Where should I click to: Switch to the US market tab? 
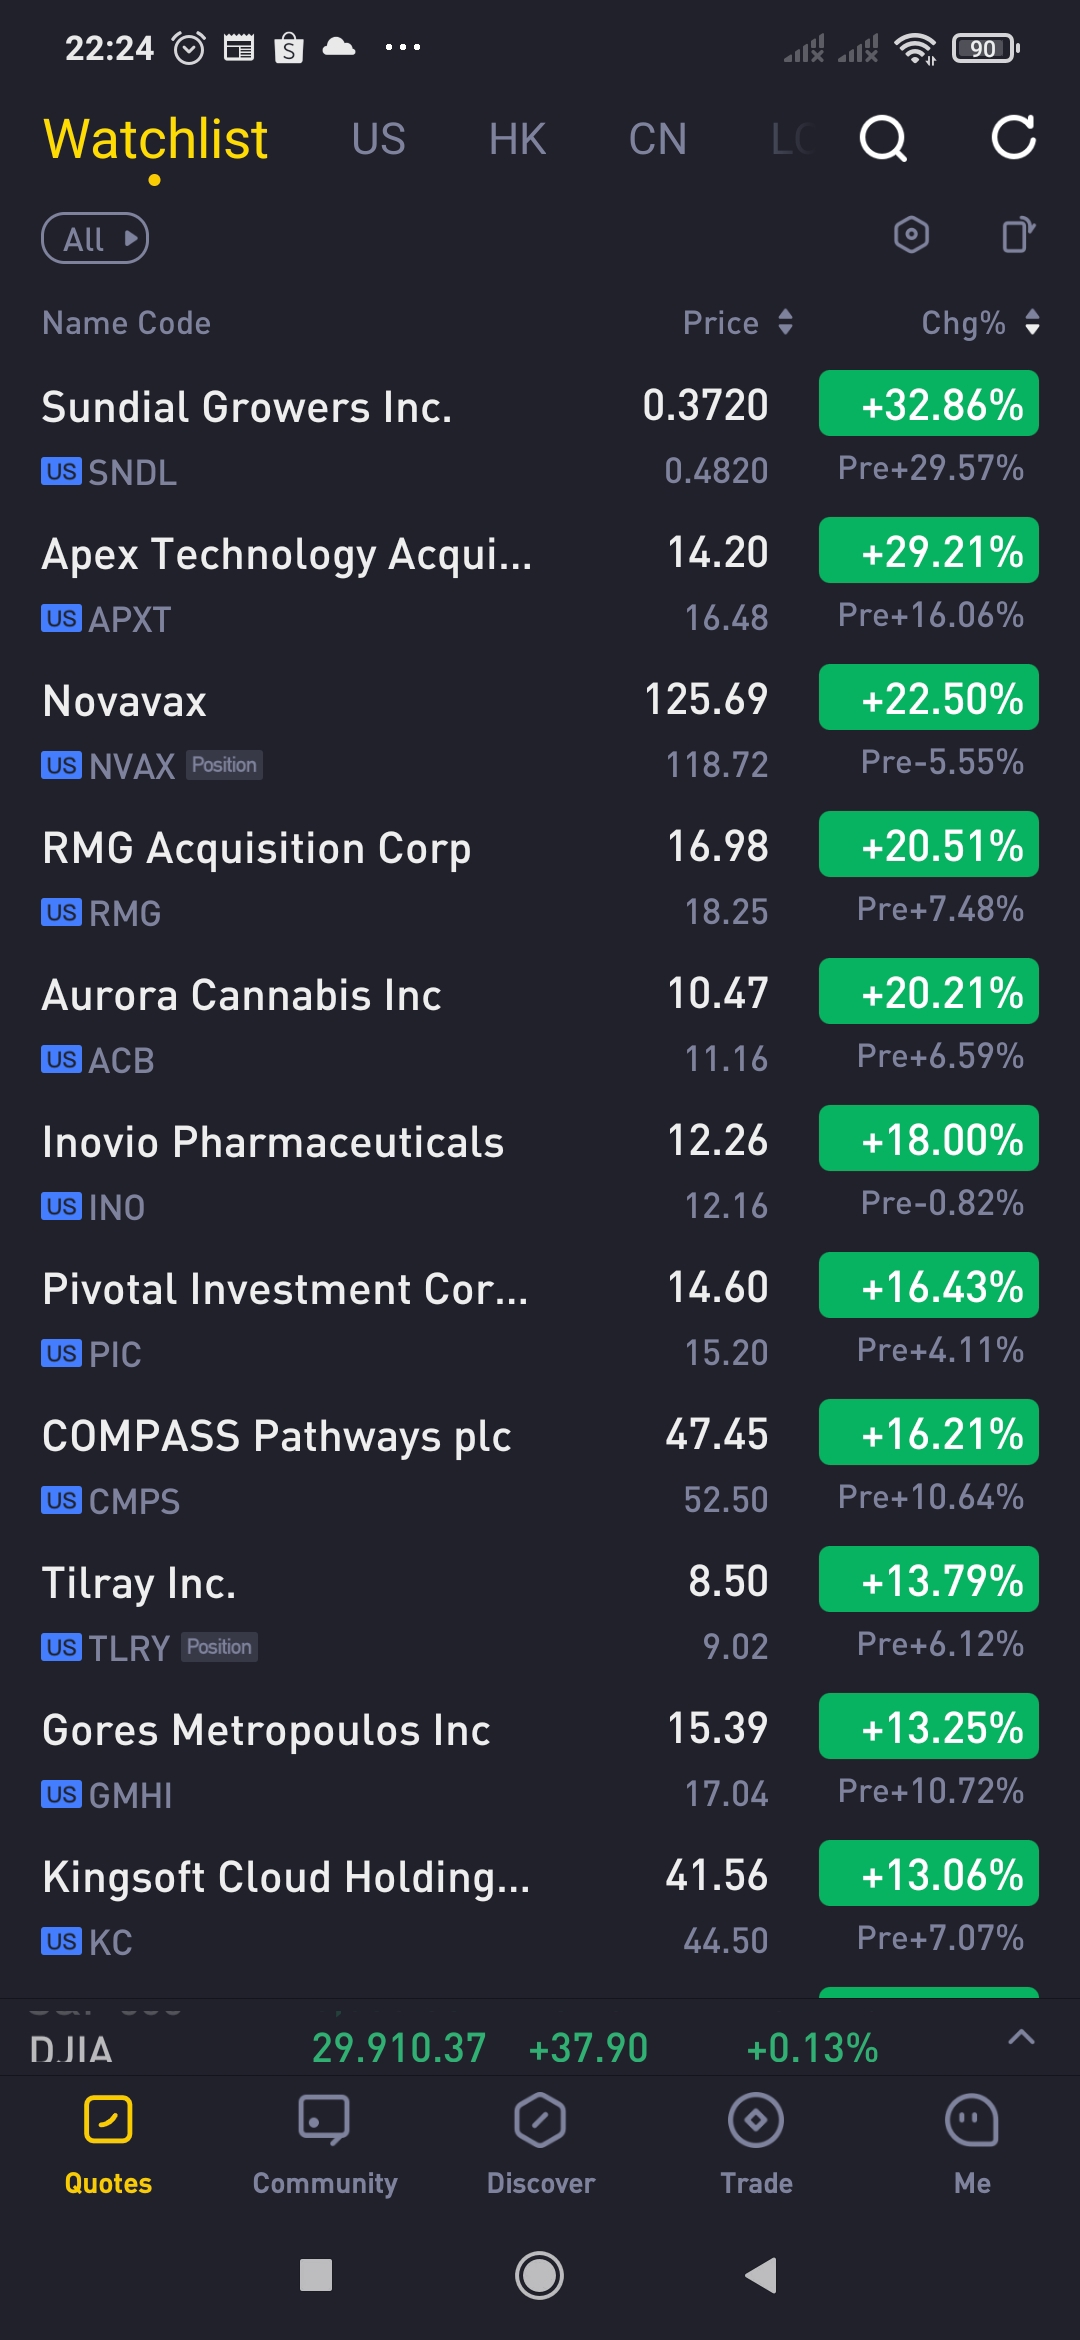tap(378, 140)
